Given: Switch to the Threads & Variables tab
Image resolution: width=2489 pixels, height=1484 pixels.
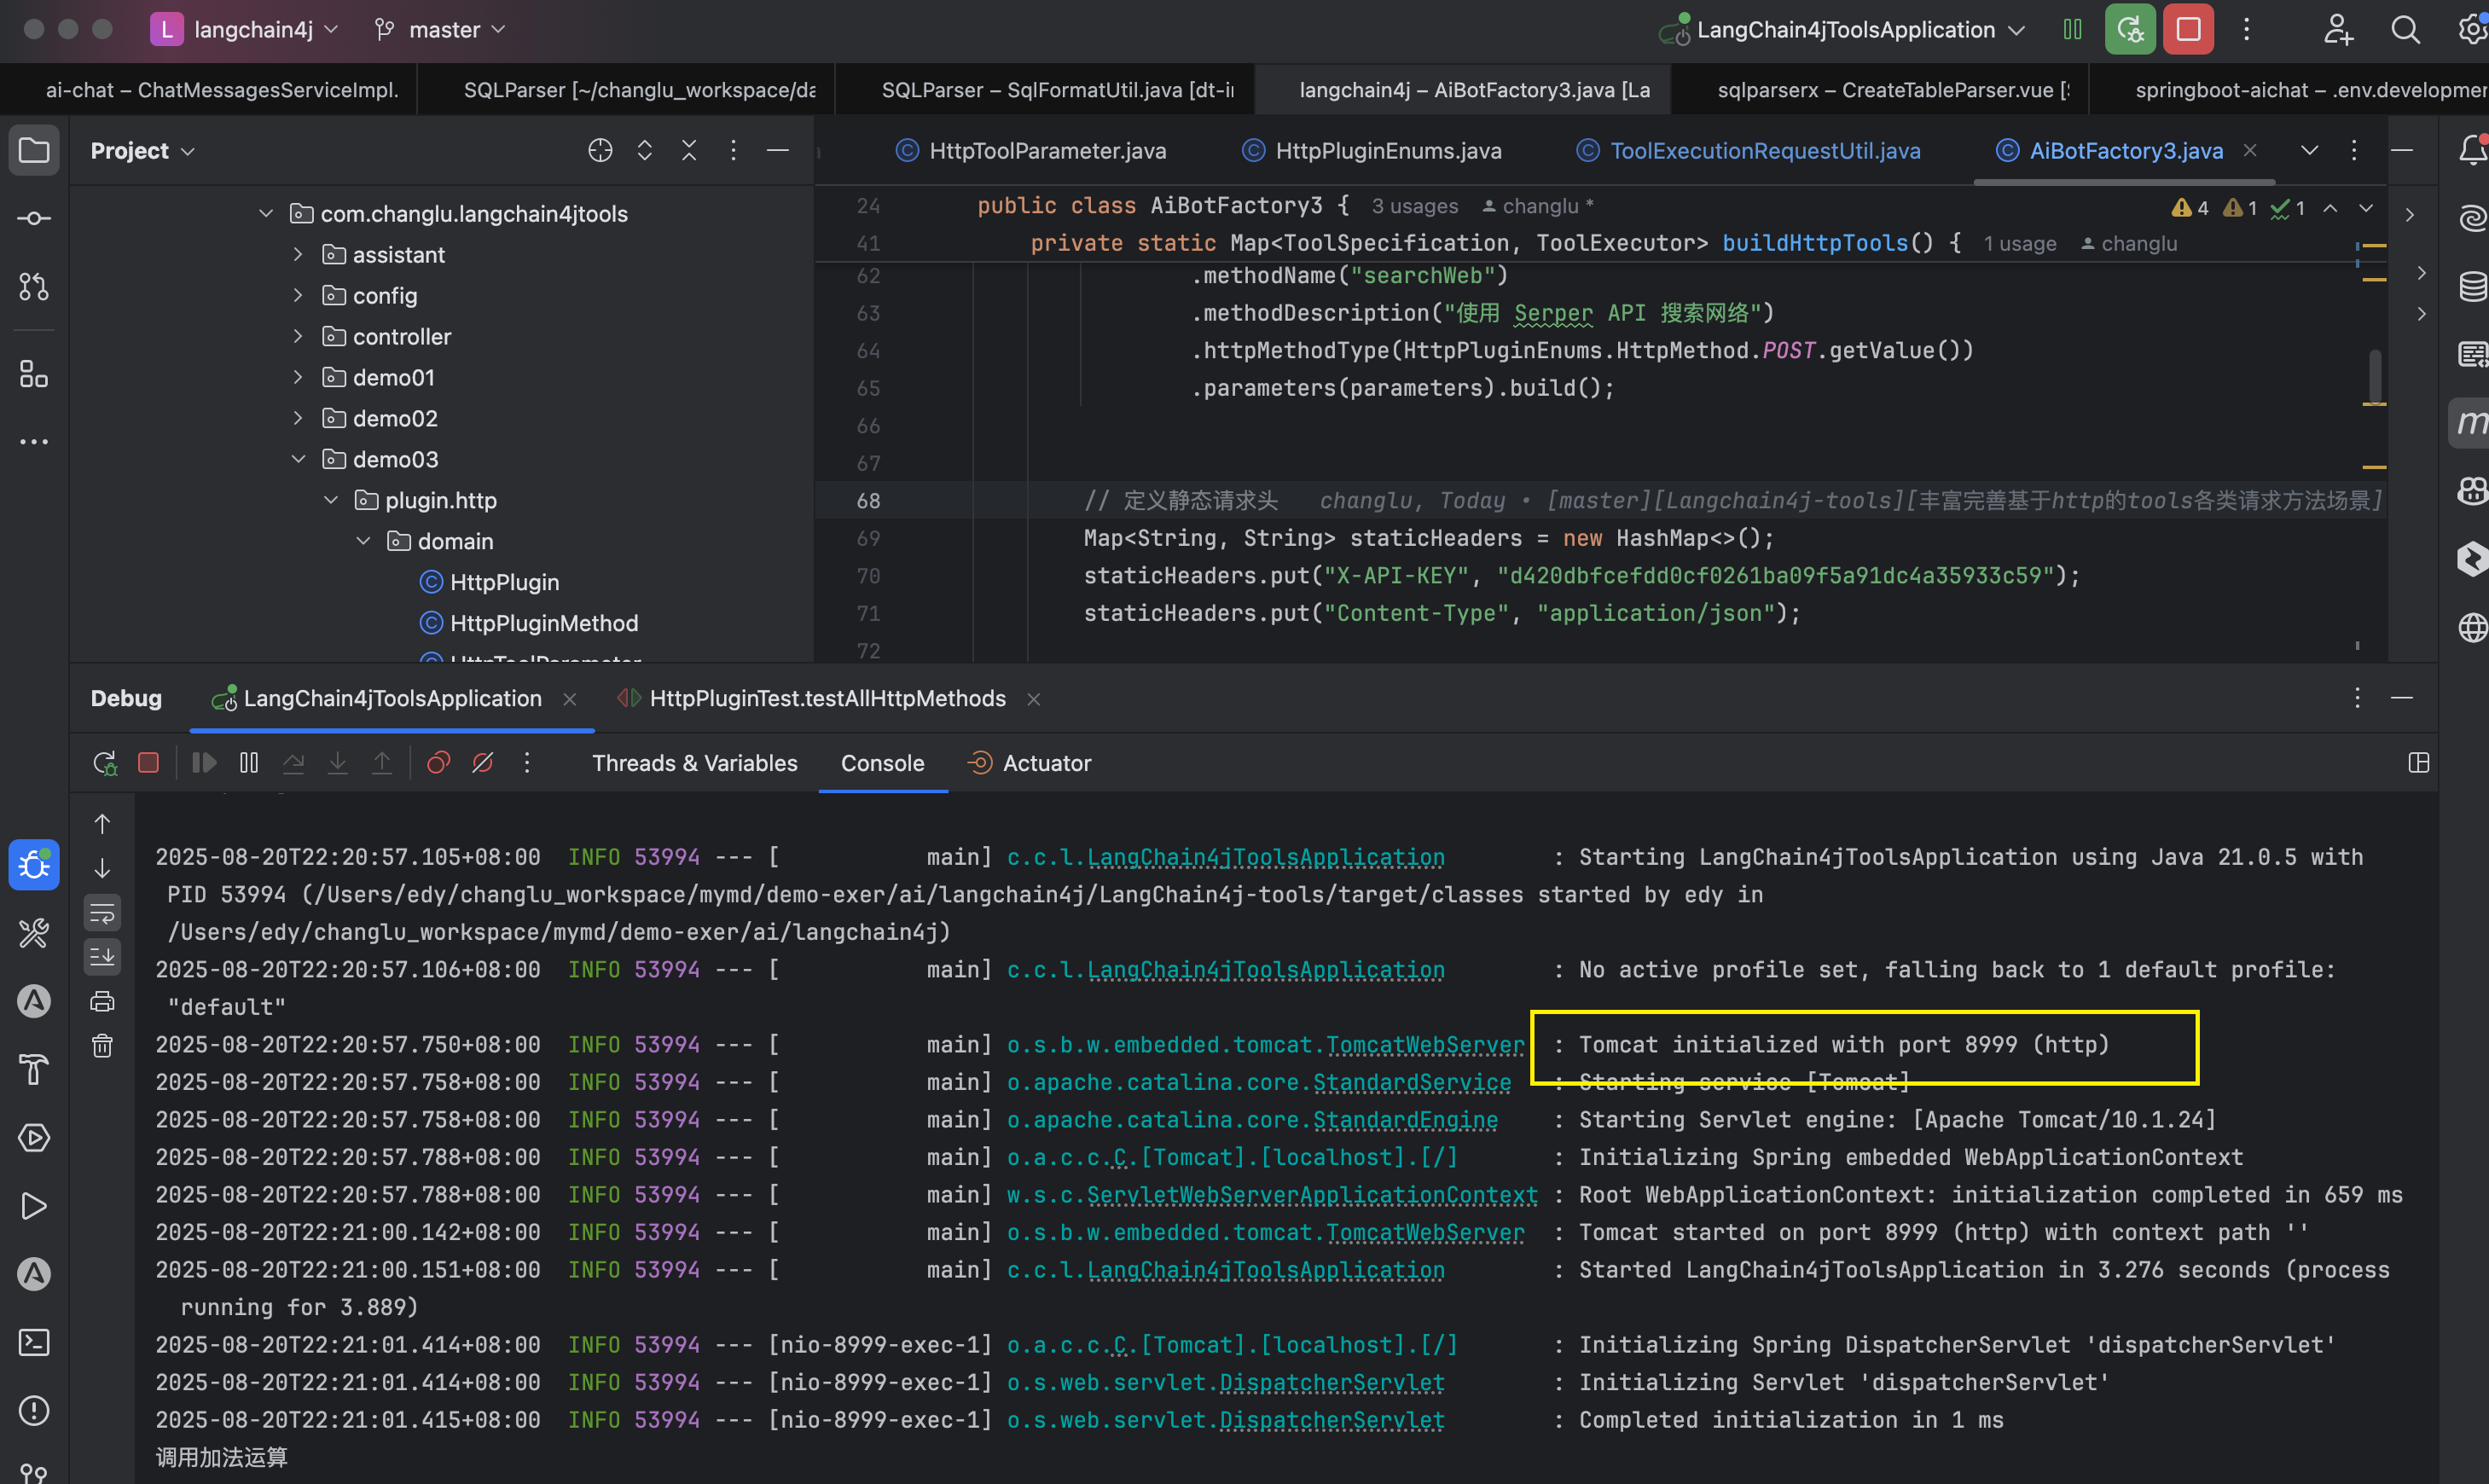Looking at the screenshot, I should [694, 763].
